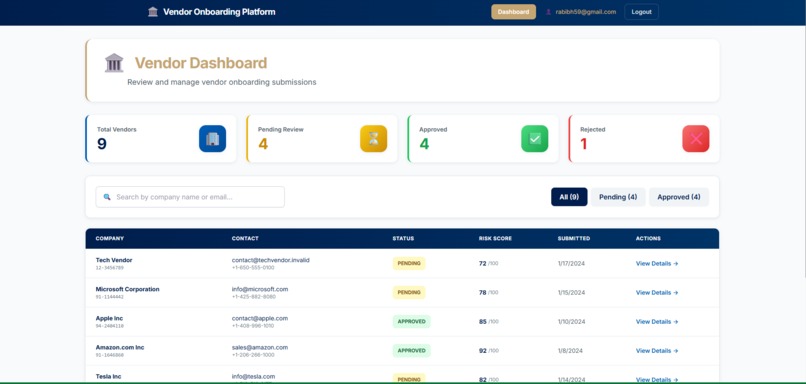
Task: Filter by Pending (4) tab
Action: [618, 197]
